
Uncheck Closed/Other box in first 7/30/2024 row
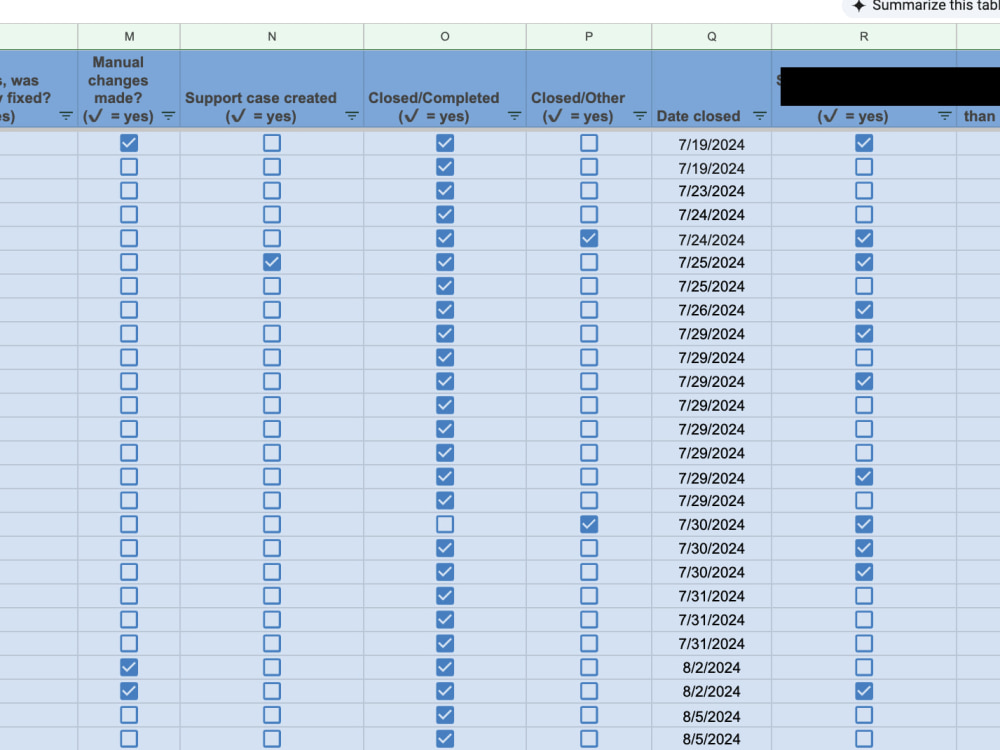click(589, 524)
